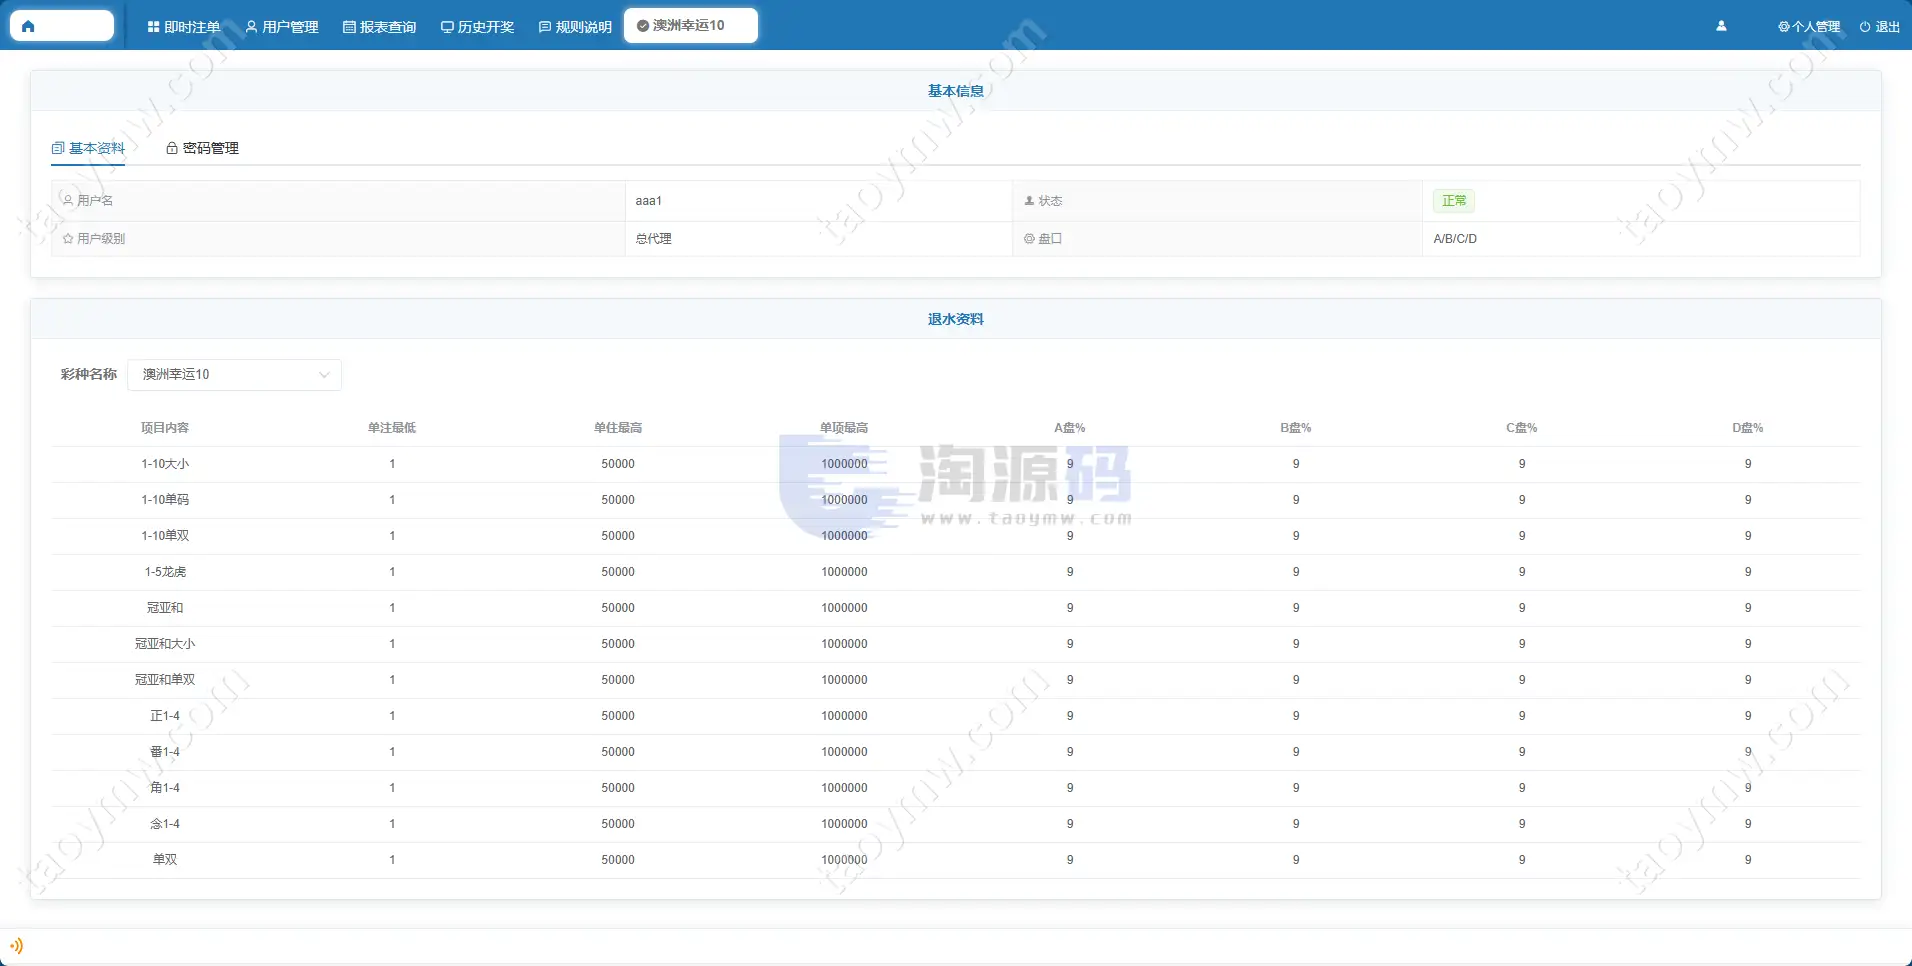Select the 冠亚和 row label
This screenshot has height=966, width=1912.
coord(165,608)
